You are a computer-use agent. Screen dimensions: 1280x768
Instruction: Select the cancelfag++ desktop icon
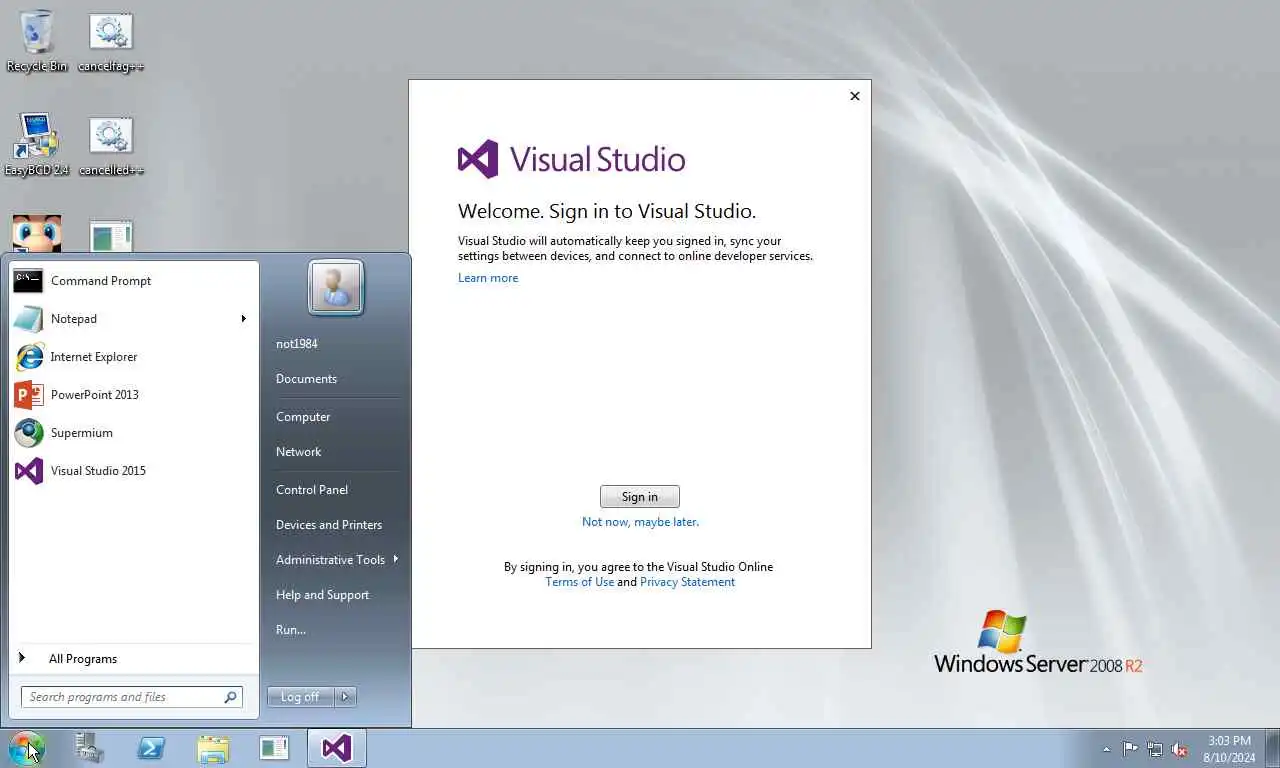point(111,41)
